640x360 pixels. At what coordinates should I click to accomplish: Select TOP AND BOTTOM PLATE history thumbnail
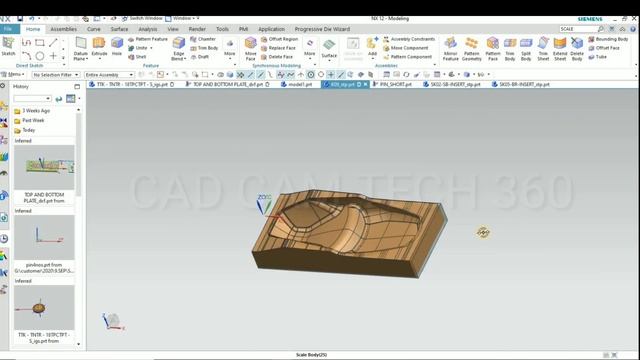44,167
